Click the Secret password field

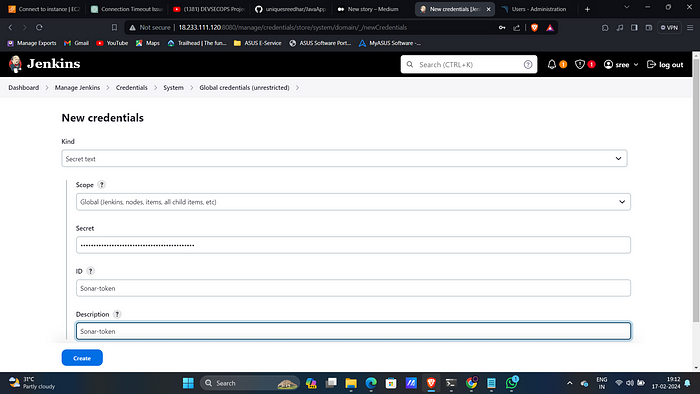tap(353, 245)
